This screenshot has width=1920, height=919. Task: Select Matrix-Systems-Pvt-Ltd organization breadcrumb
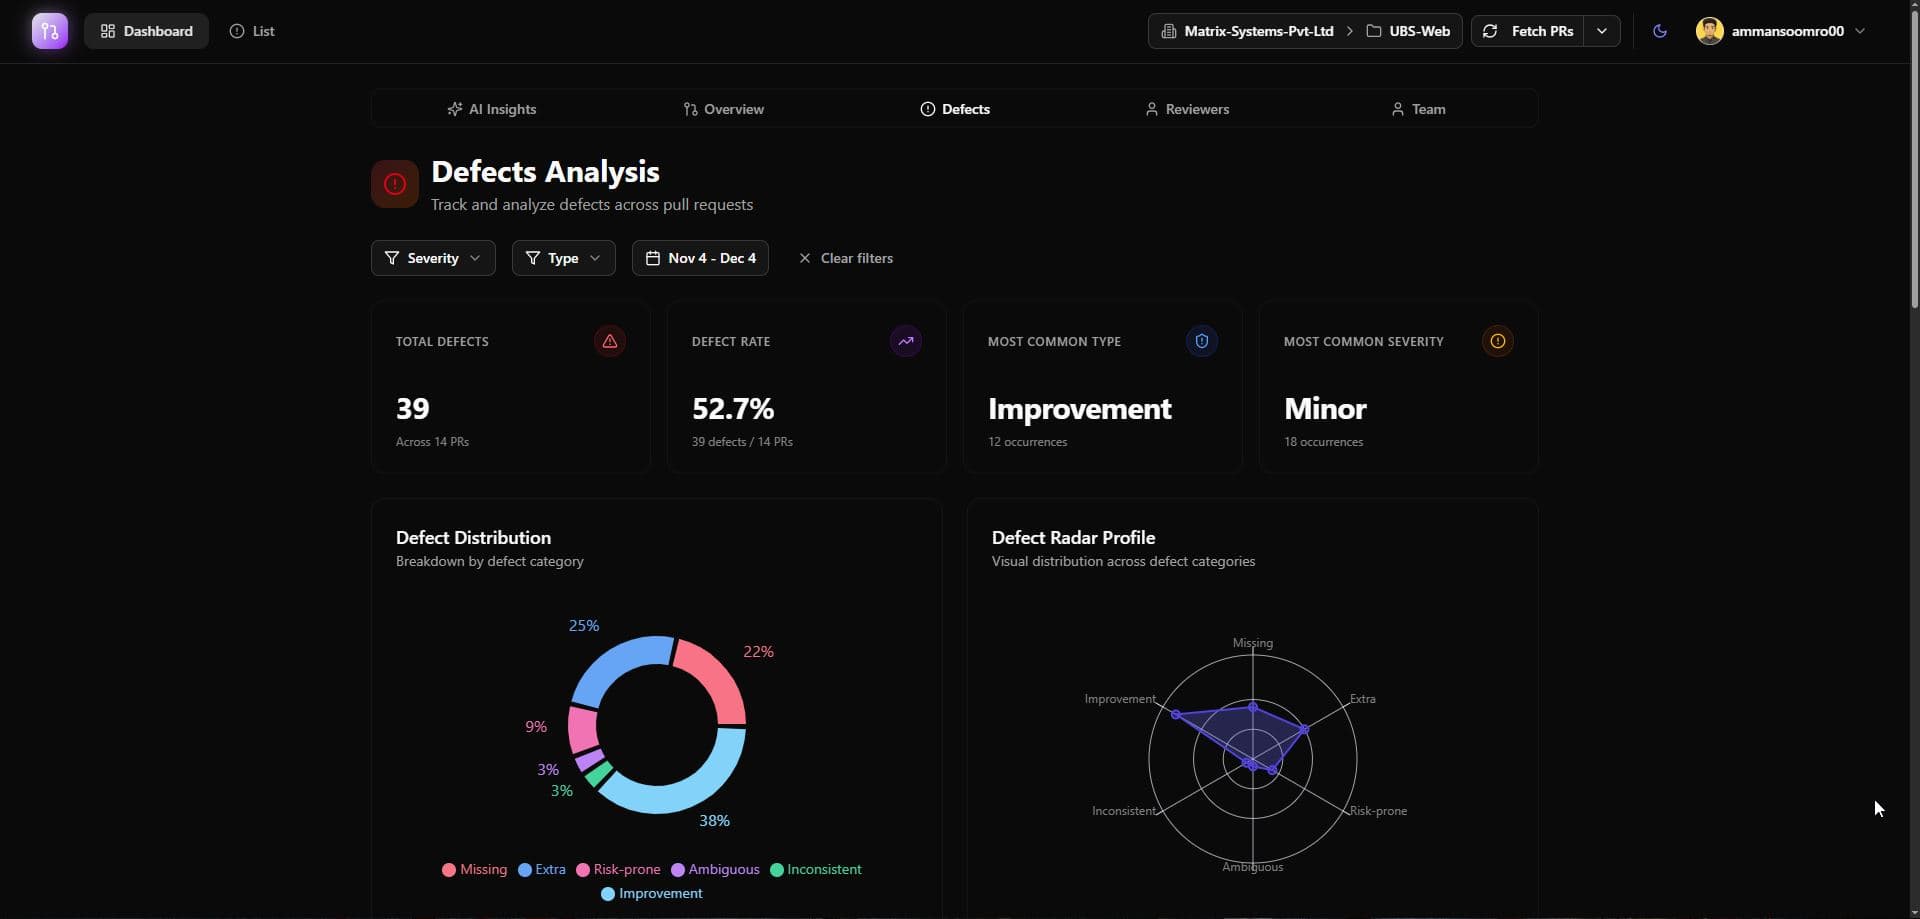pos(1247,31)
